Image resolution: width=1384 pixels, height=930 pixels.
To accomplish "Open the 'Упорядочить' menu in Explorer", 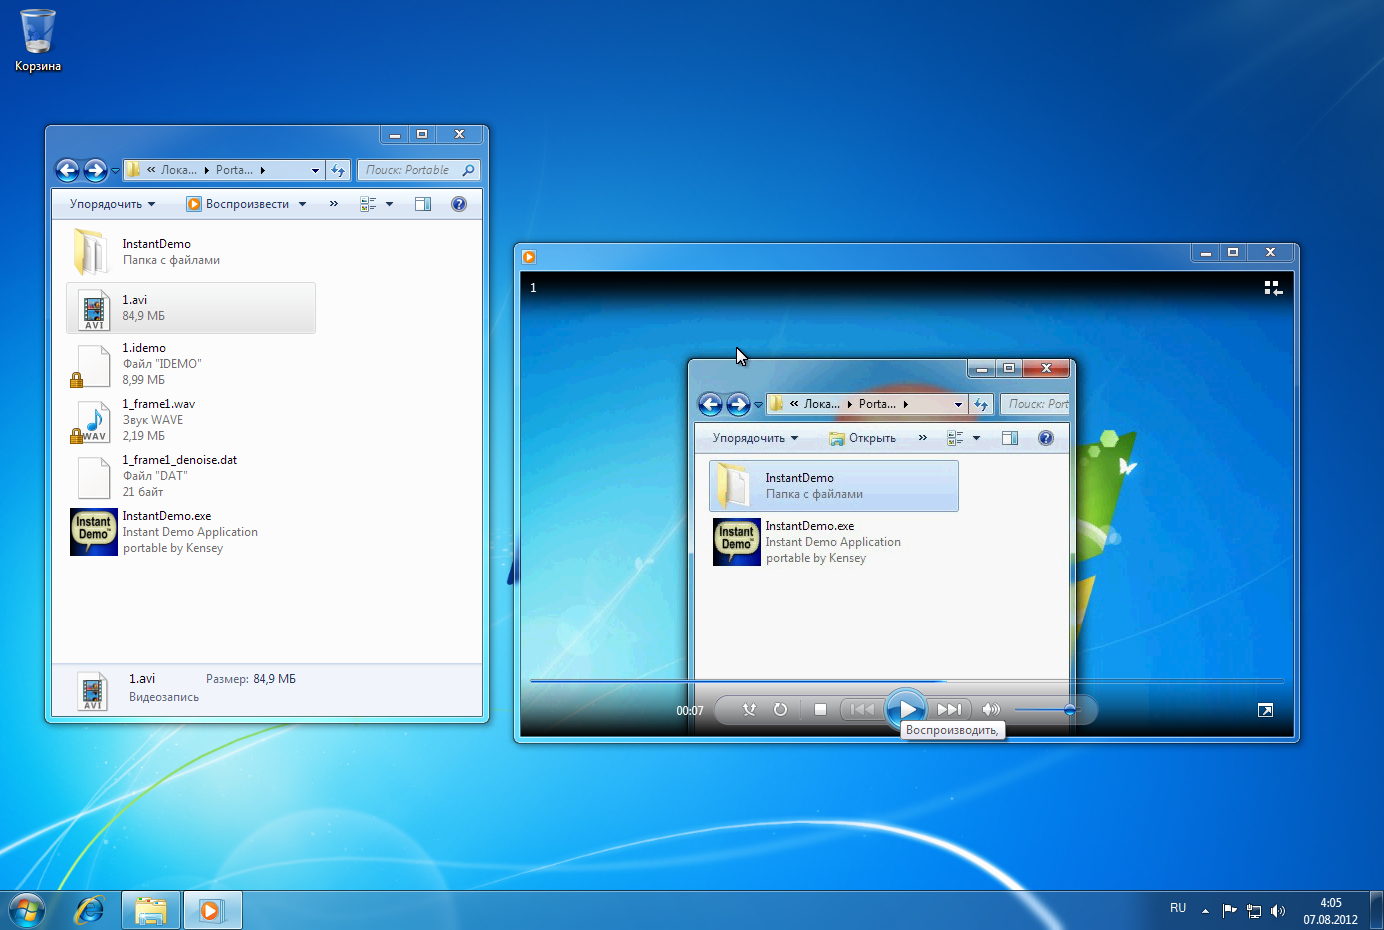I will point(113,204).
